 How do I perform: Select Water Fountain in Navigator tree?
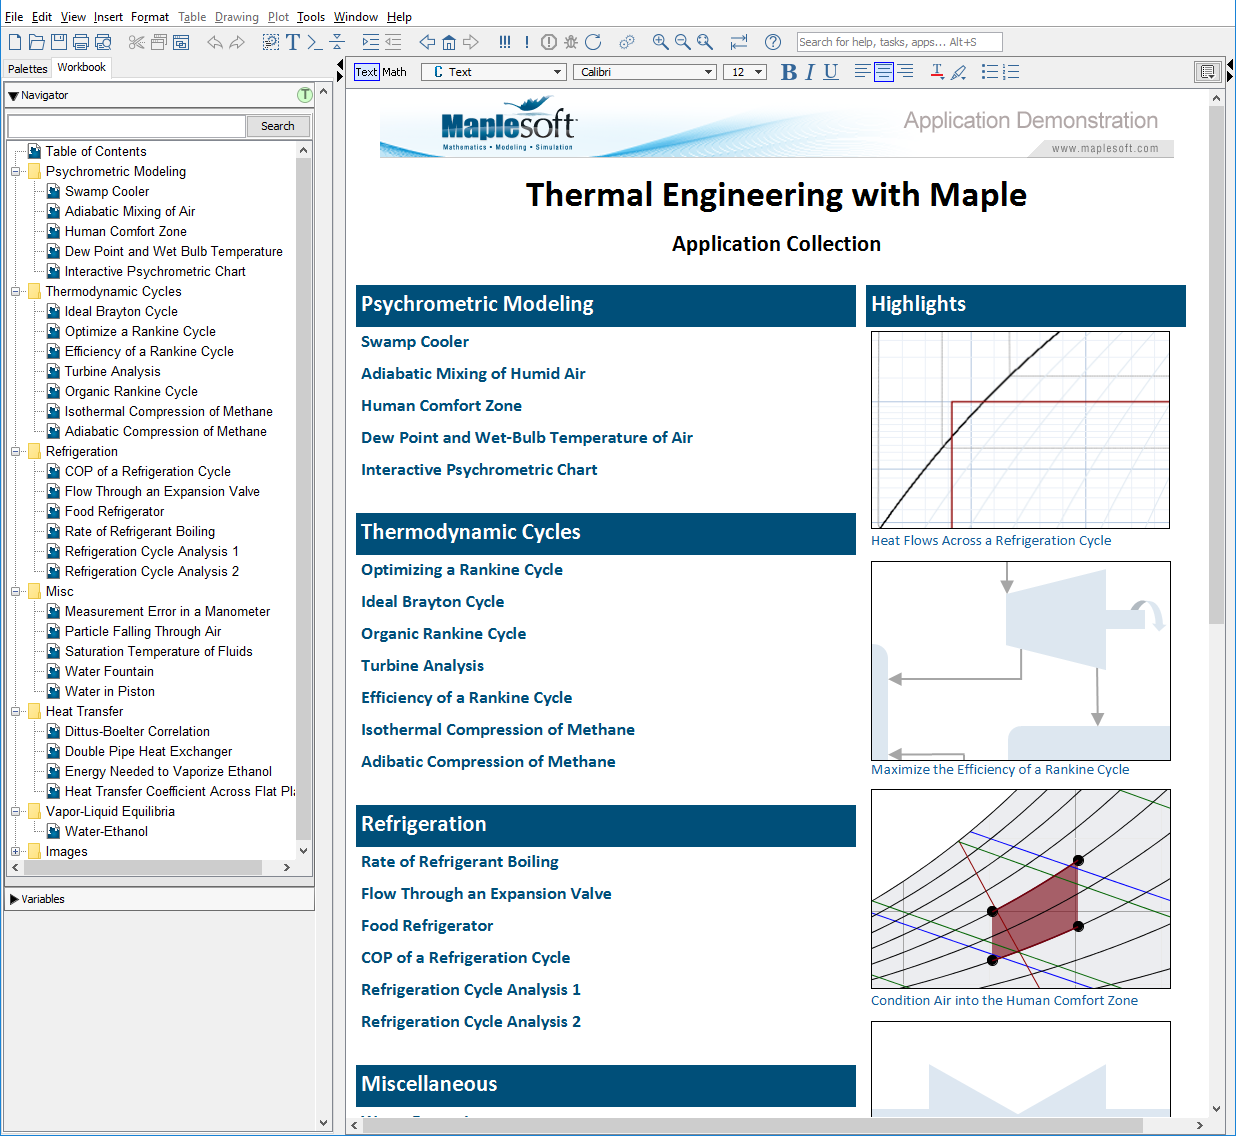pos(109,672)
